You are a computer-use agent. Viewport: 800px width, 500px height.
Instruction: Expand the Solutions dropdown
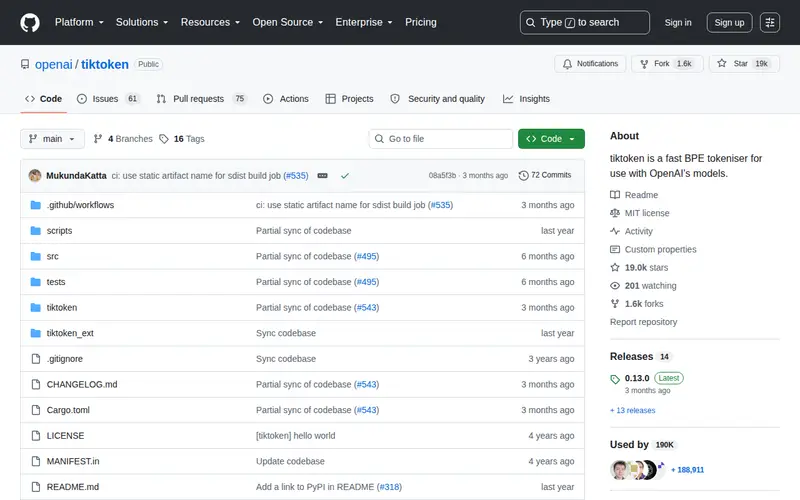(x=141, y=22)
